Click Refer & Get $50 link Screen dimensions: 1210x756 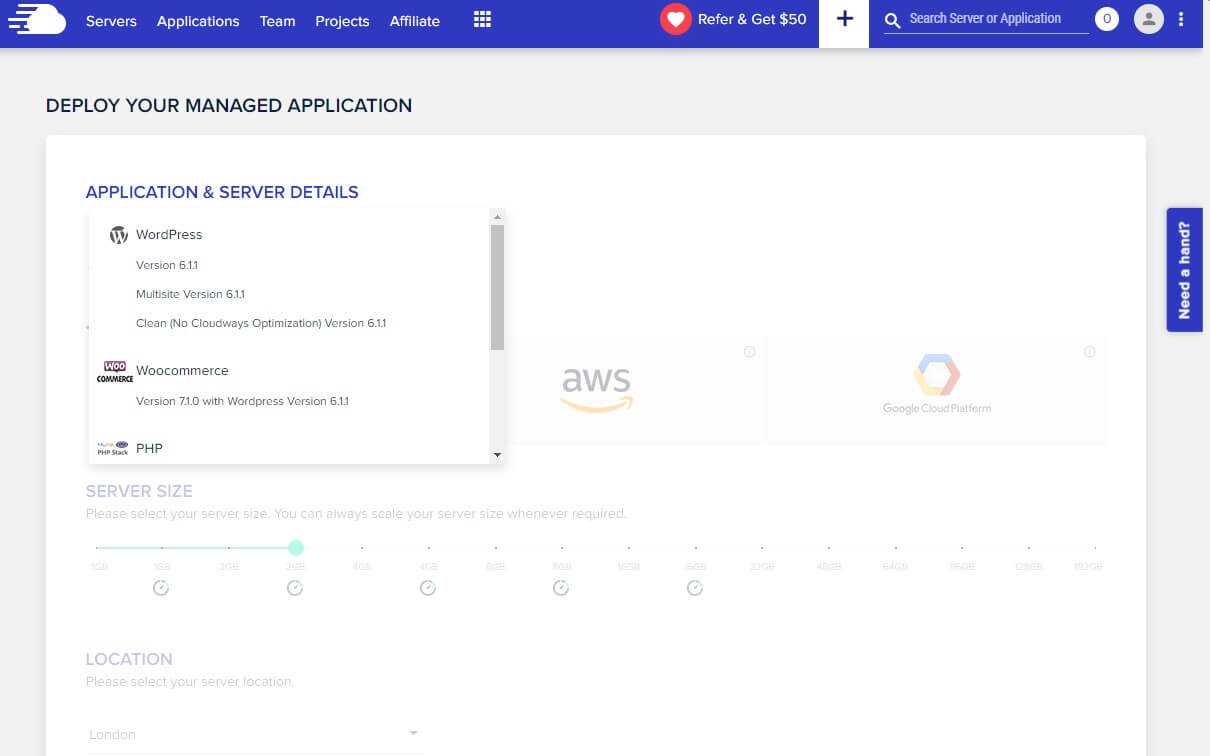point(752,19)
